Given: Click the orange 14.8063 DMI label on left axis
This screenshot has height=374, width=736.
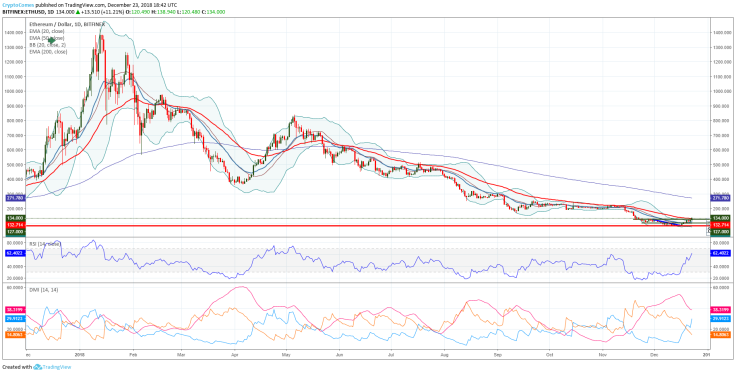Looking at the screenshot, I should click(x=16, y=335).
